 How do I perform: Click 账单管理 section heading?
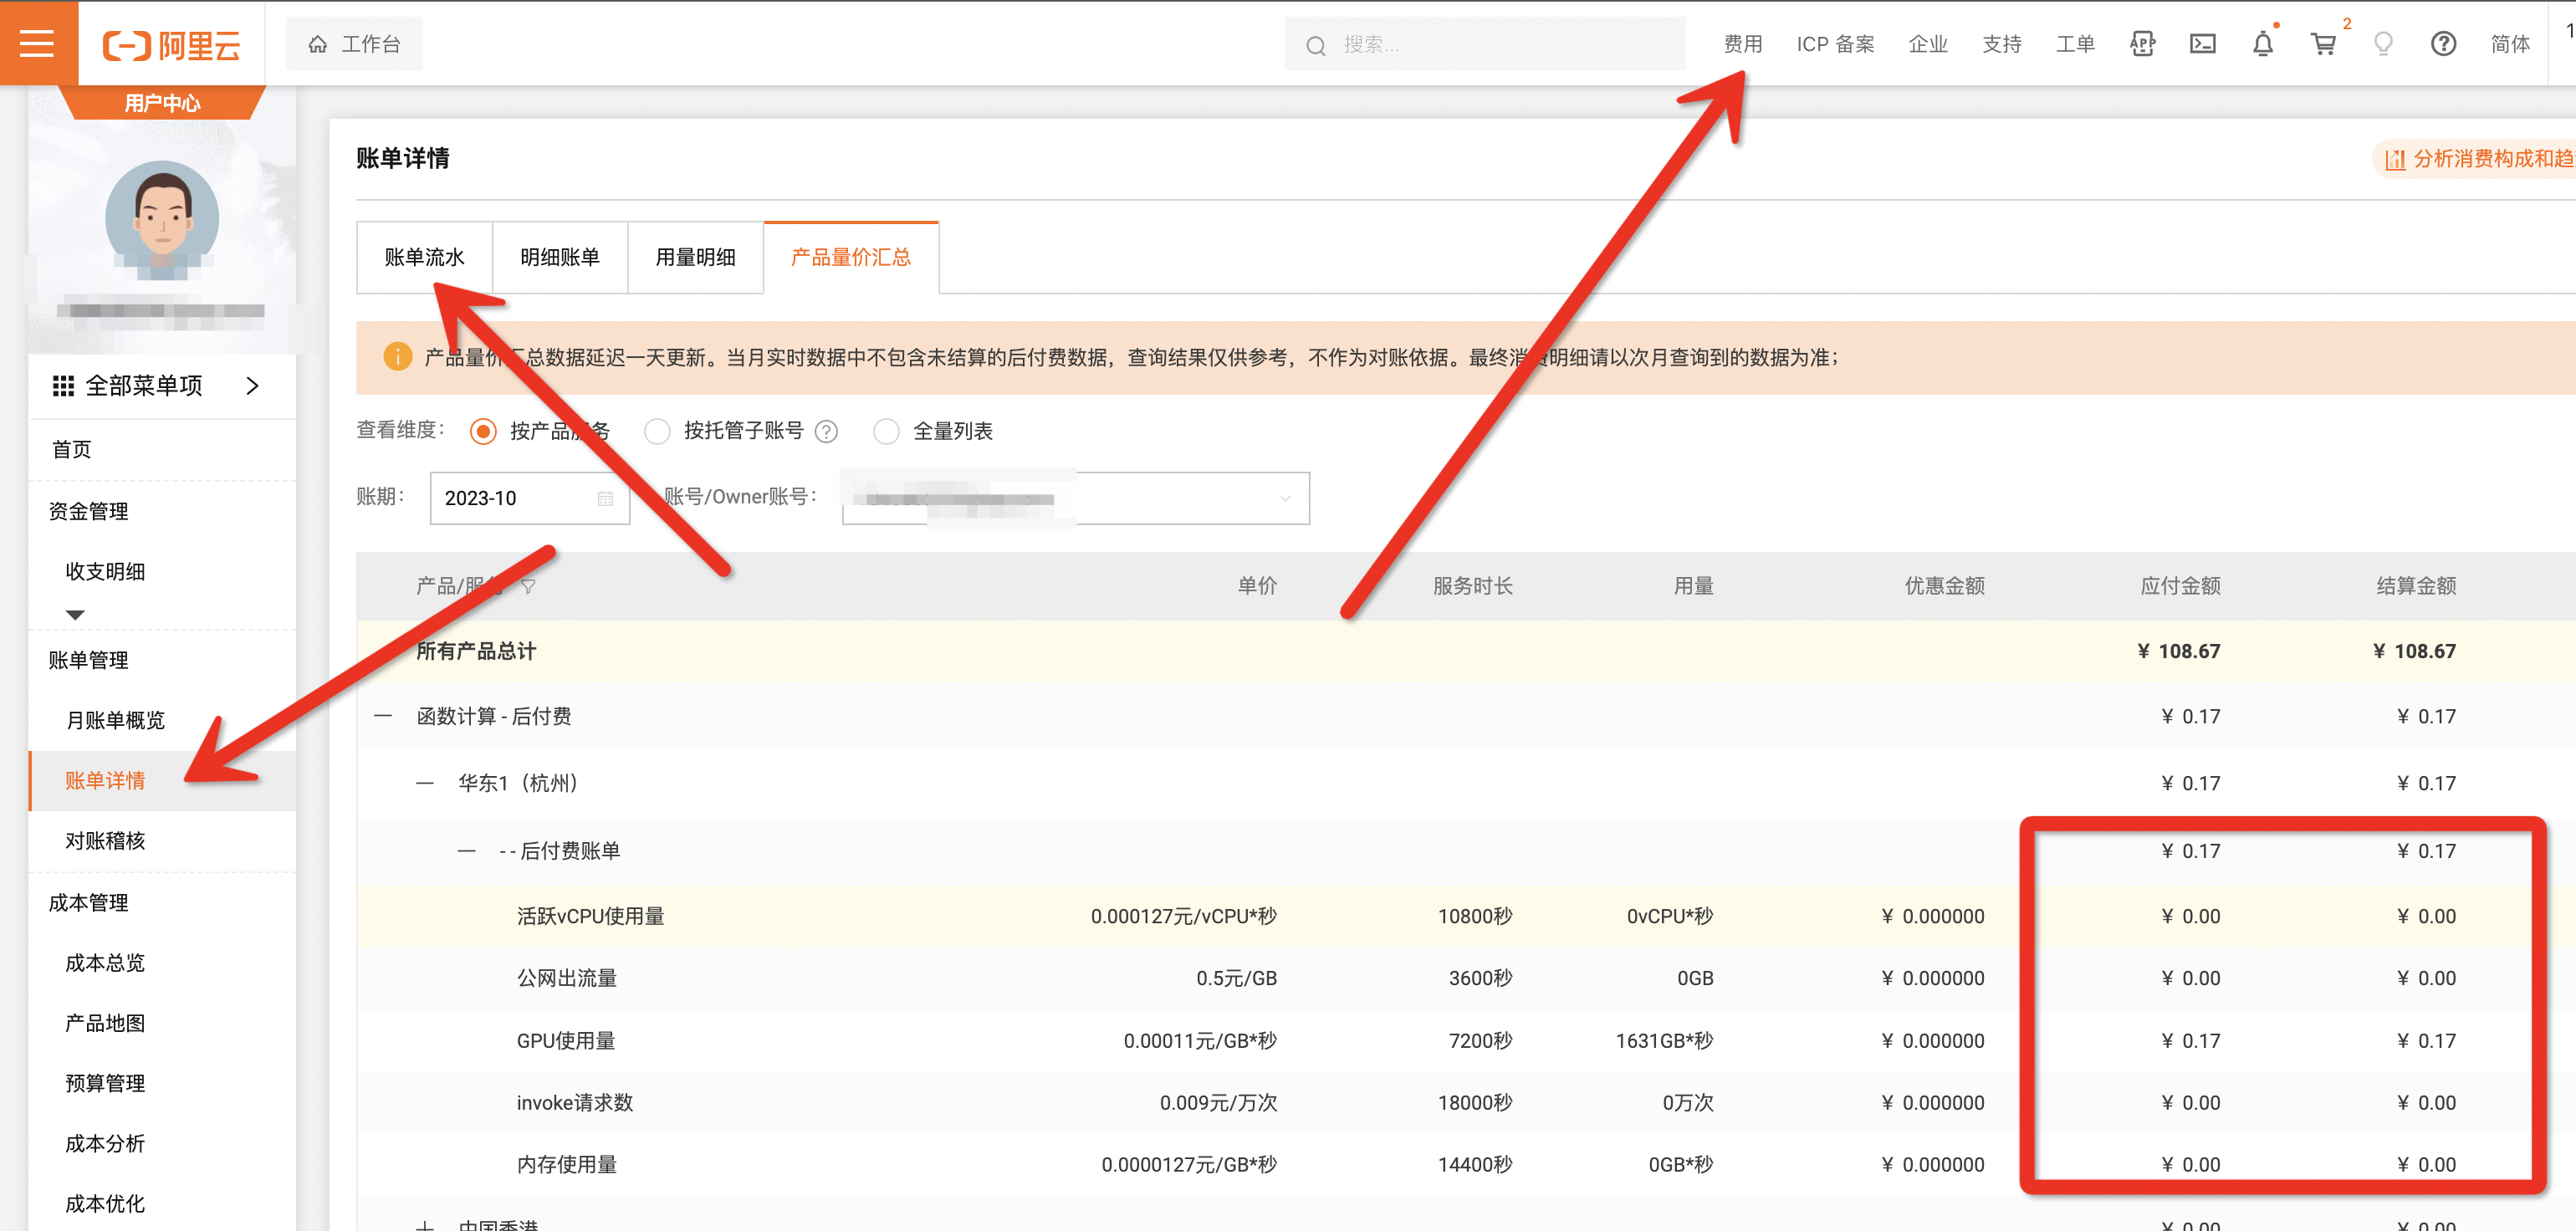pyautogui.click(x=88, y=660)
